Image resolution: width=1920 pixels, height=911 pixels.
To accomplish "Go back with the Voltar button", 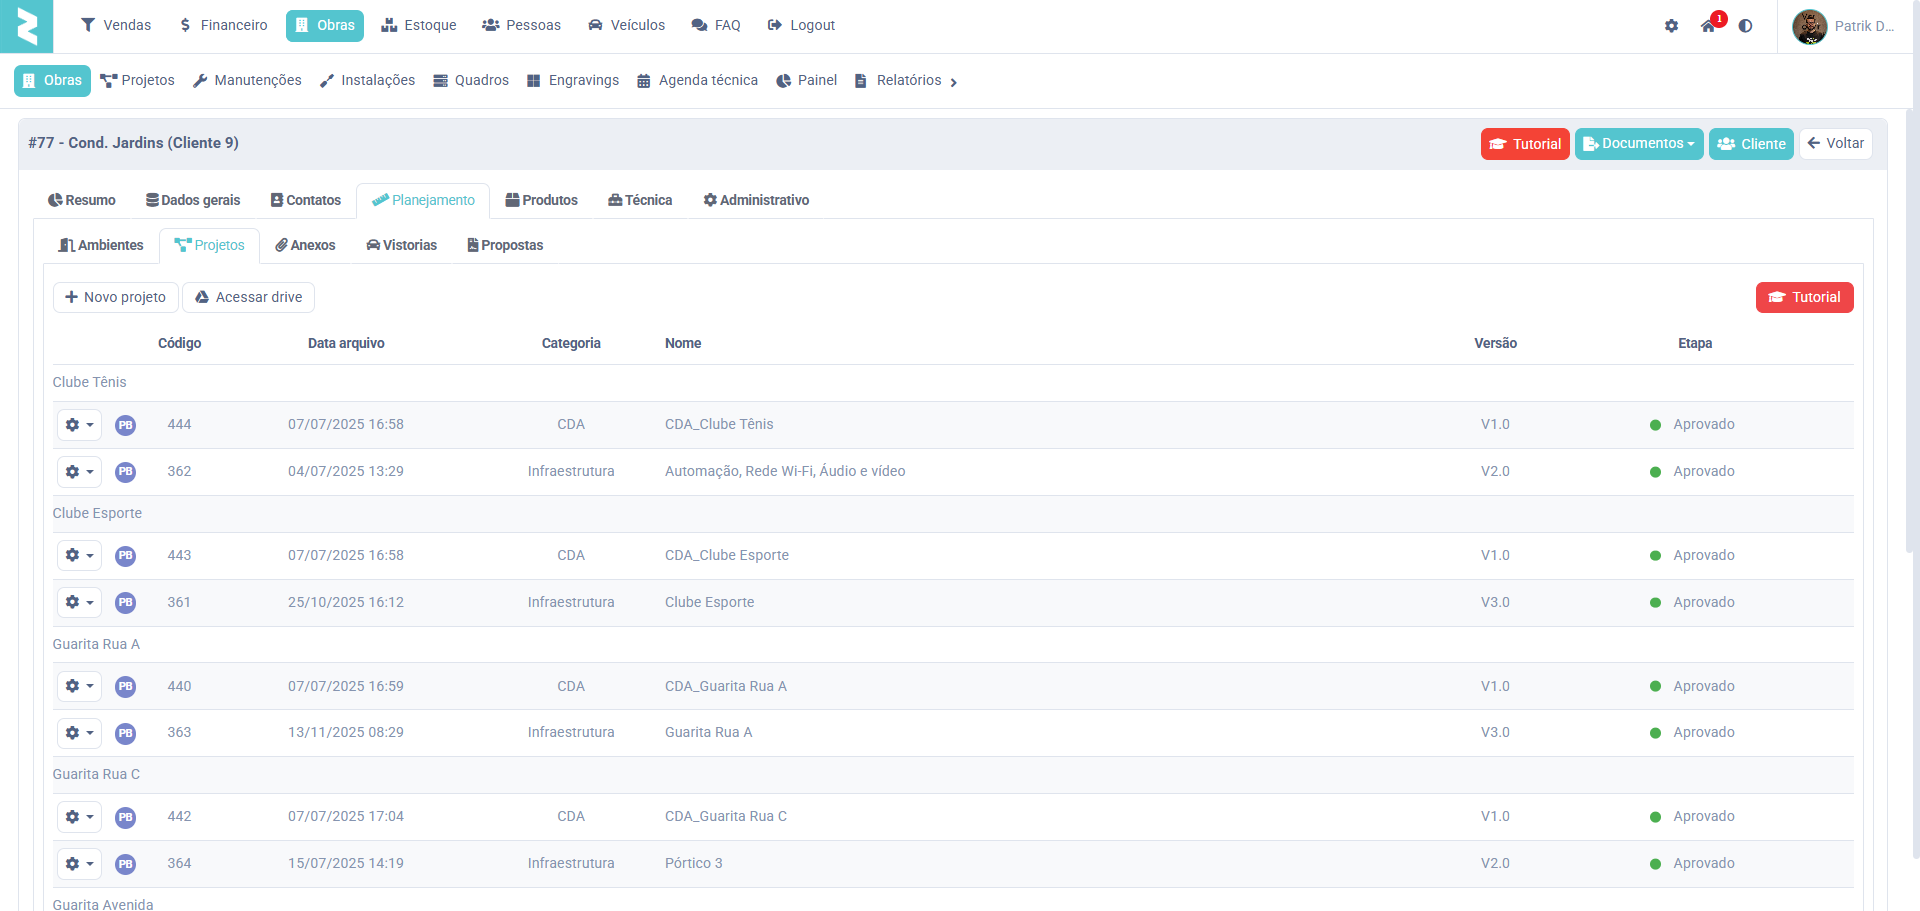I will pos(1835,144).
